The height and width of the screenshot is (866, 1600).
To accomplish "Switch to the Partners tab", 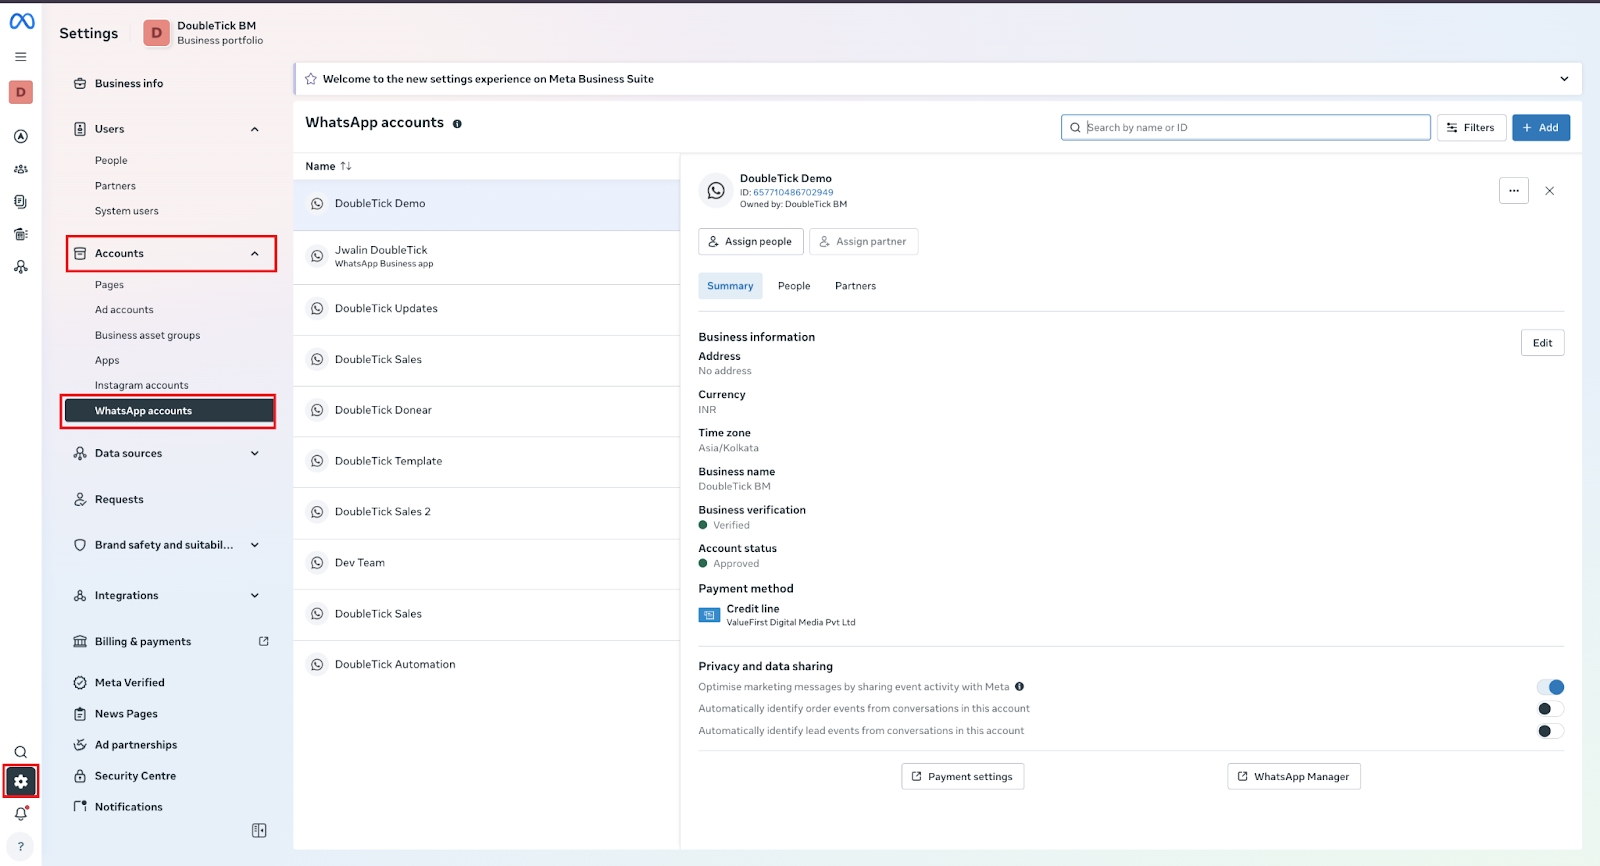I will click(855, 286).
